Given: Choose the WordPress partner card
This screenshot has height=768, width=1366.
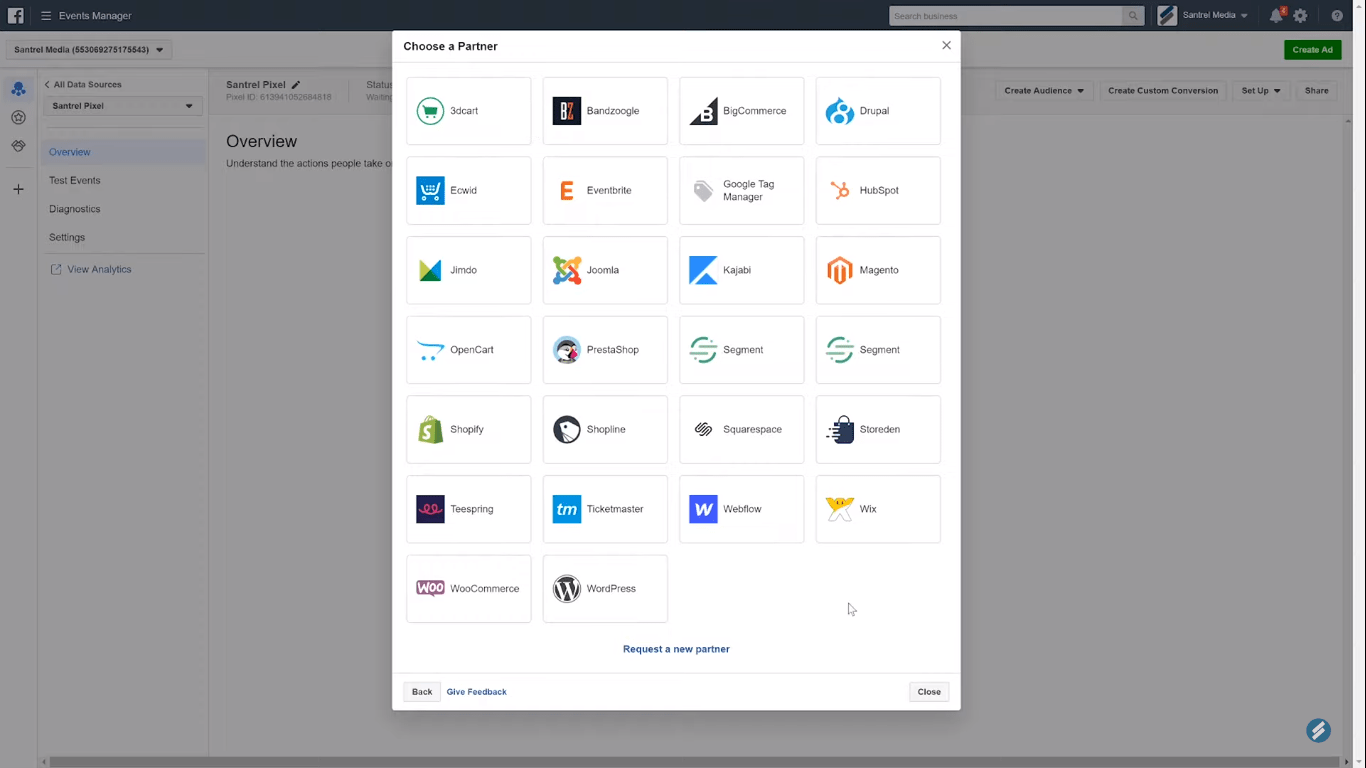Looking at the screenshot, I should [x=605, y=589].
